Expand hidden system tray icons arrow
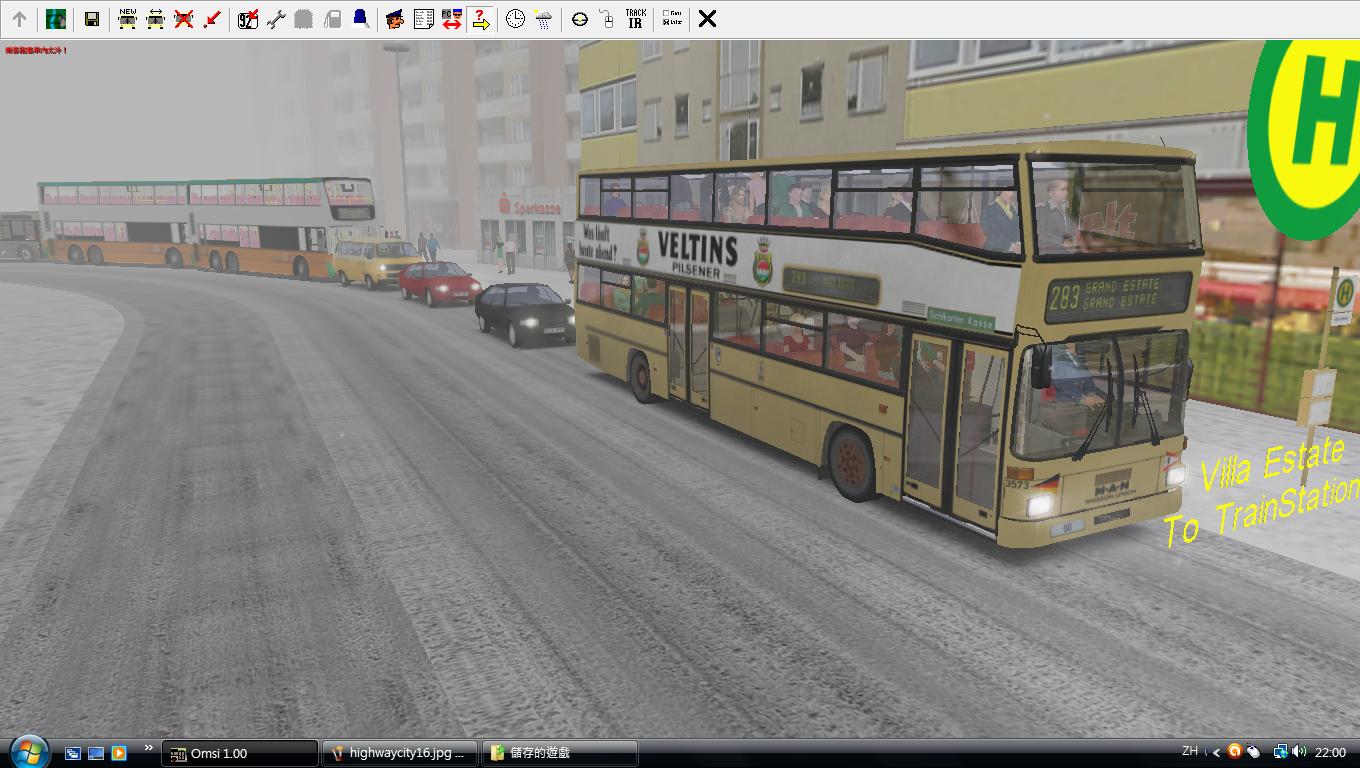 pyautogui.click(x=1217, y=752)
